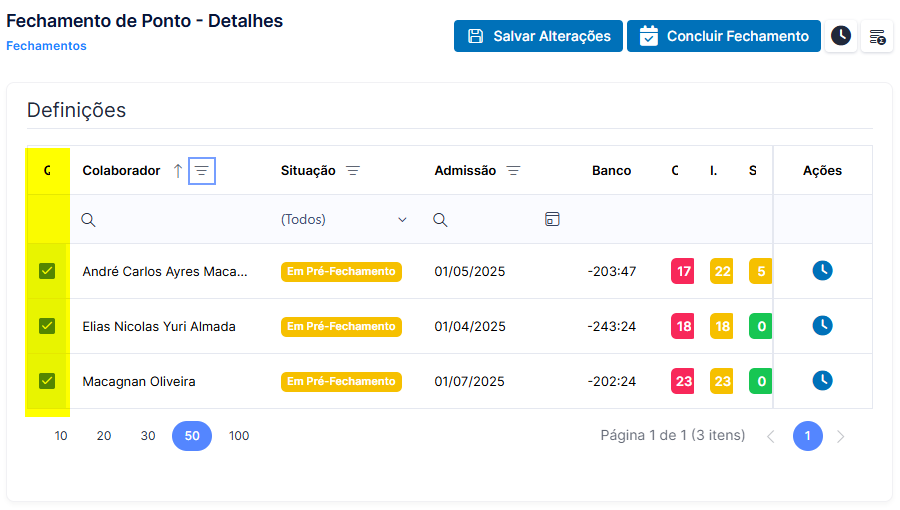Click admission date 01/07/2025
This screenshot has width=900, height=510.
tap(470, 381)
